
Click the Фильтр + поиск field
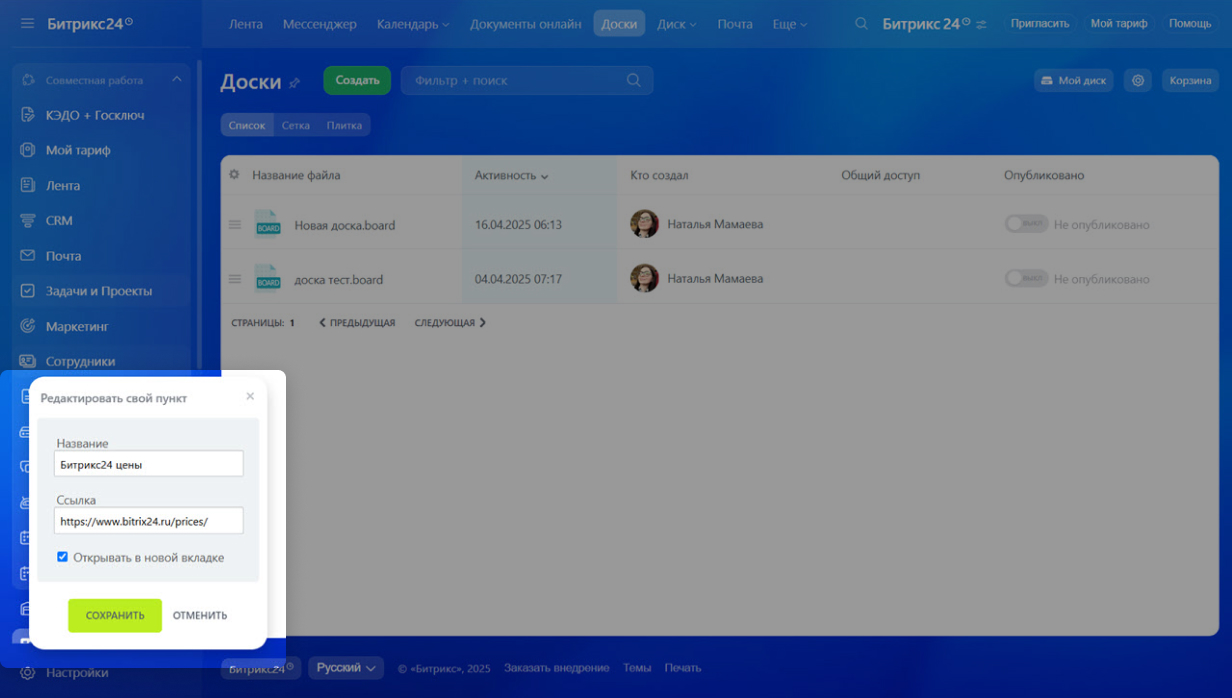point(527,80)
